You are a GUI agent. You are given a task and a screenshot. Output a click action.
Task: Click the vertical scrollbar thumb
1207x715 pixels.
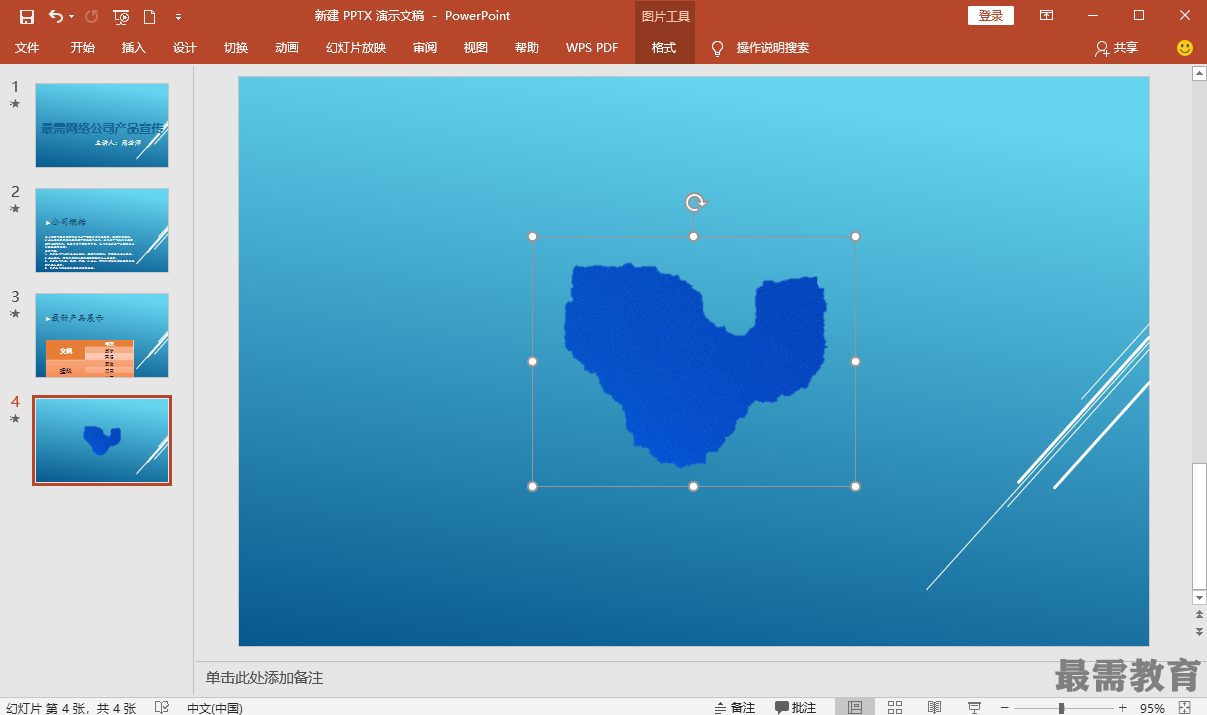(x=1199, y=526)
